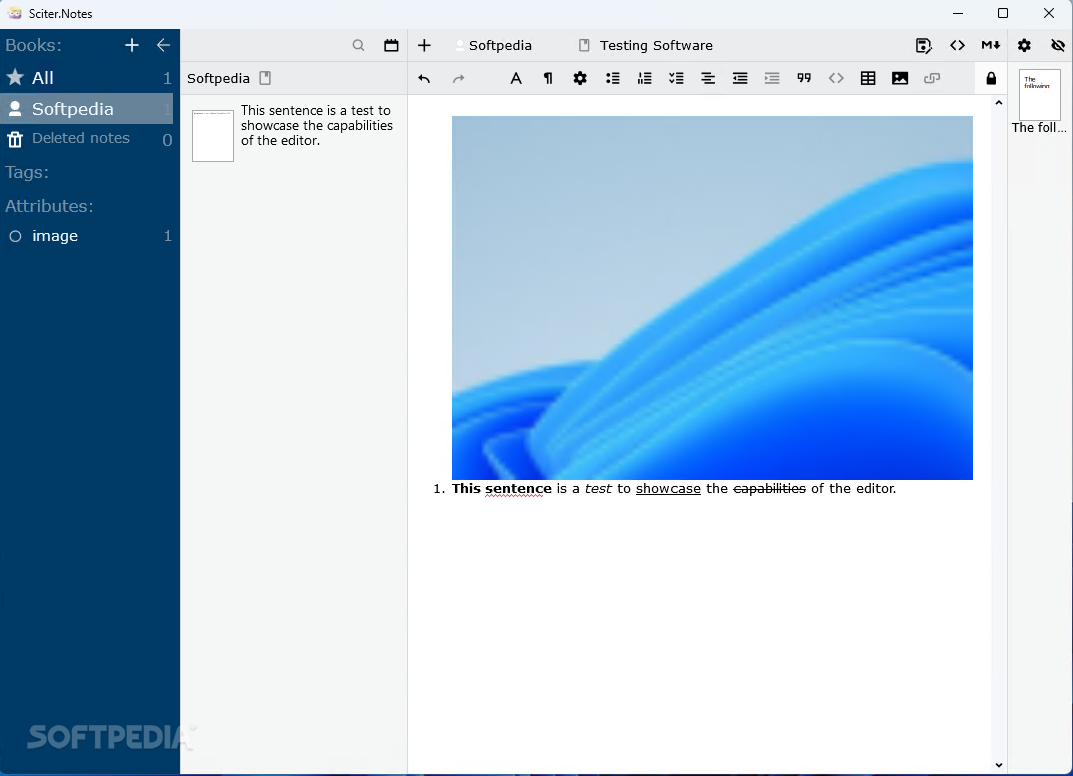Select the Softpedia book in sidebar
This screenshot has width=1073, height=776.
point(86,109)
